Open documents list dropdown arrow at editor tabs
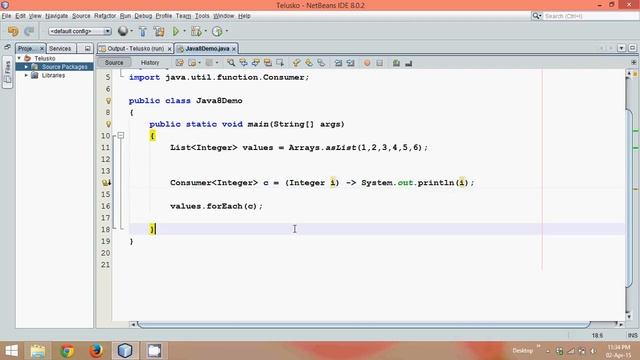 pos(621,48)
